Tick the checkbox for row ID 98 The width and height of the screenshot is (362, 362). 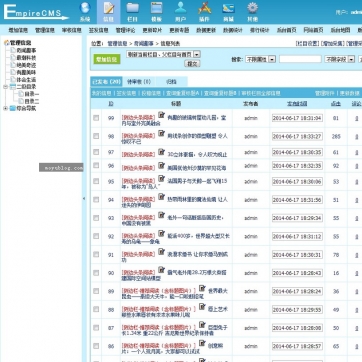click(96, 136)
